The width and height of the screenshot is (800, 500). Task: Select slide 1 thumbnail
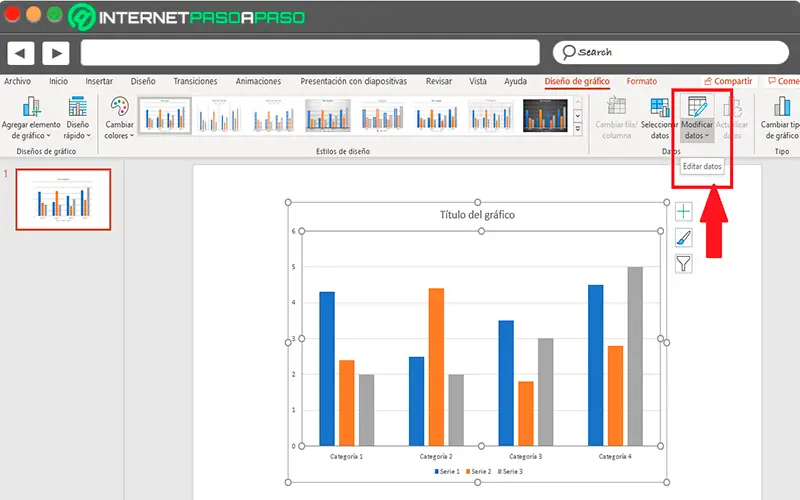63,199
